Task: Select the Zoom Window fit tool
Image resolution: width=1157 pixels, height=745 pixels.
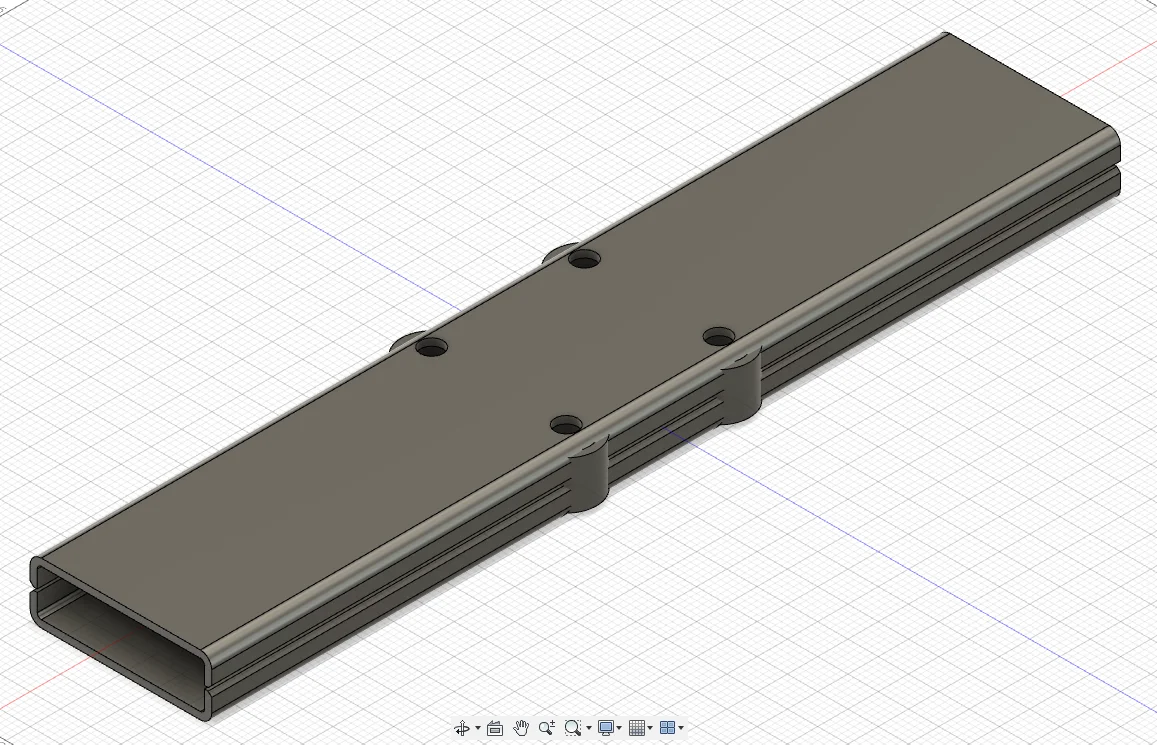Action: (573, 729)
